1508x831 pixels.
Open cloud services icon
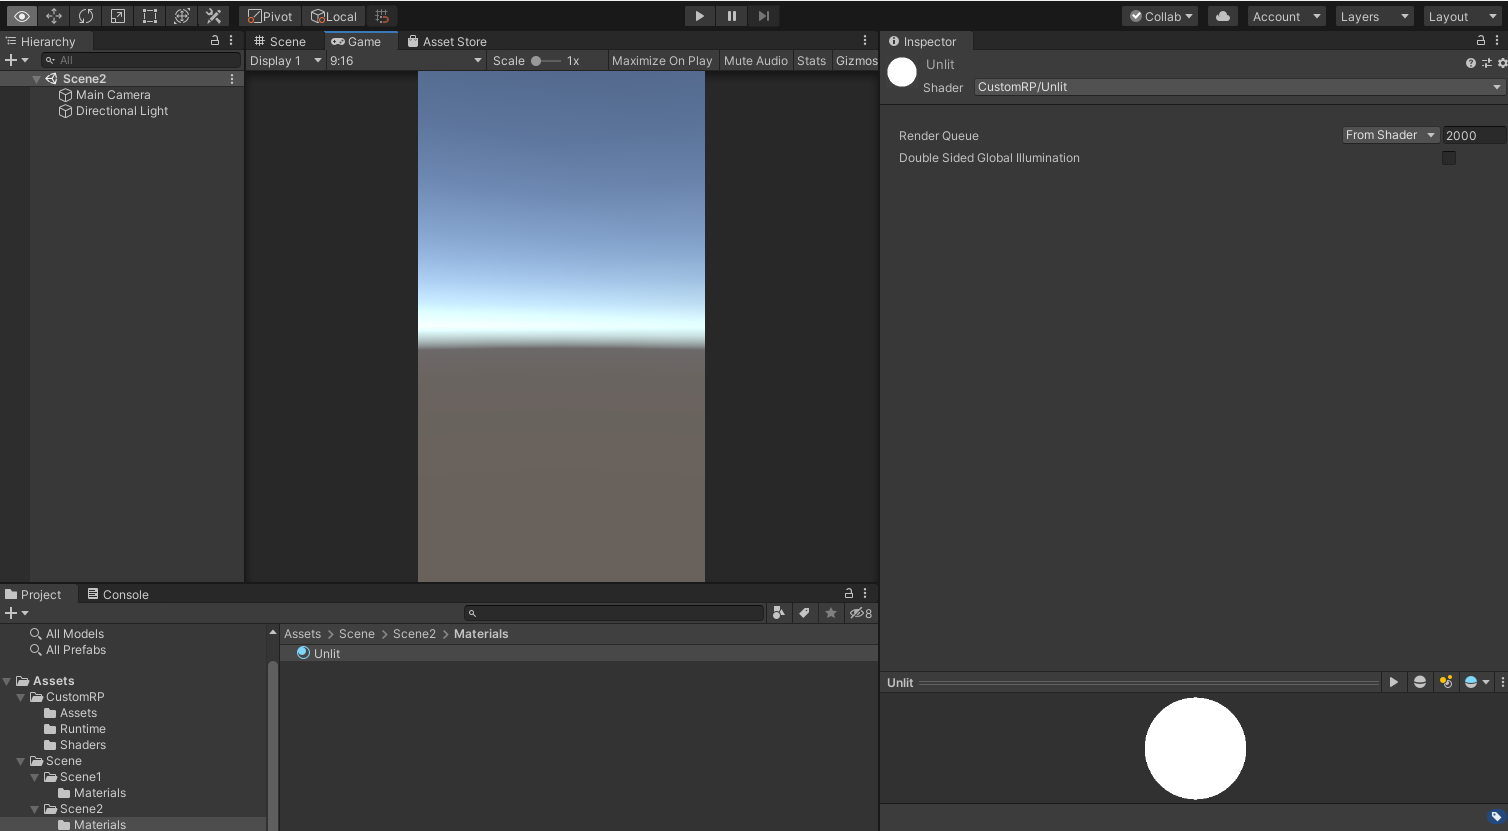[x=1222, y=16]
